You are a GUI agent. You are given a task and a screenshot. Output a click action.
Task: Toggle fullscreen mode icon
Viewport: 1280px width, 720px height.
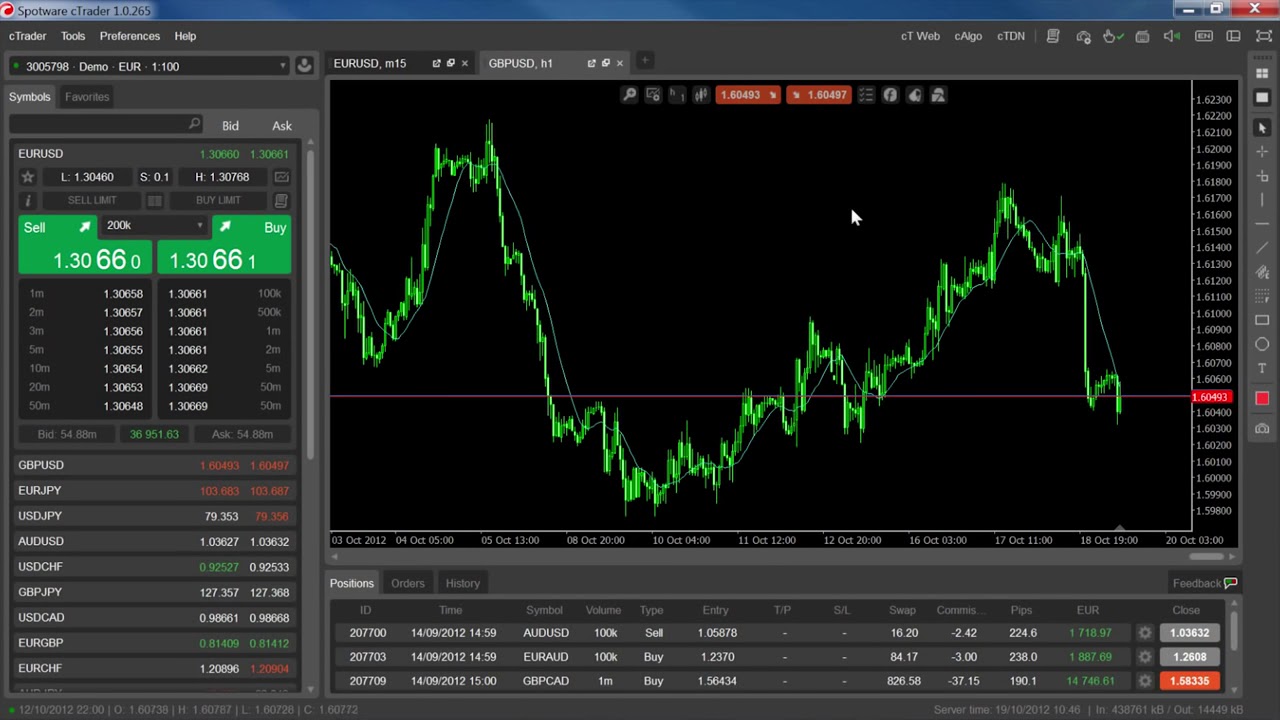(x=1264, y=37)
